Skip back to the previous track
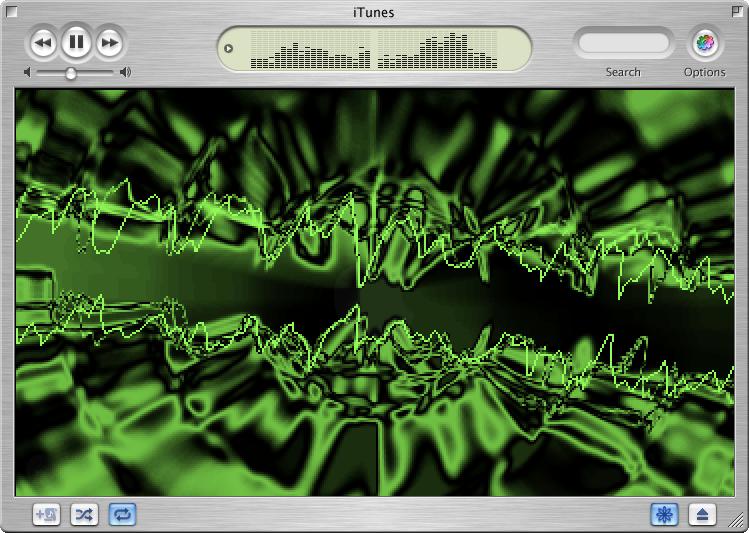This screenshot has width=749, height=533. pyautogui.click(x=43, y=43)
